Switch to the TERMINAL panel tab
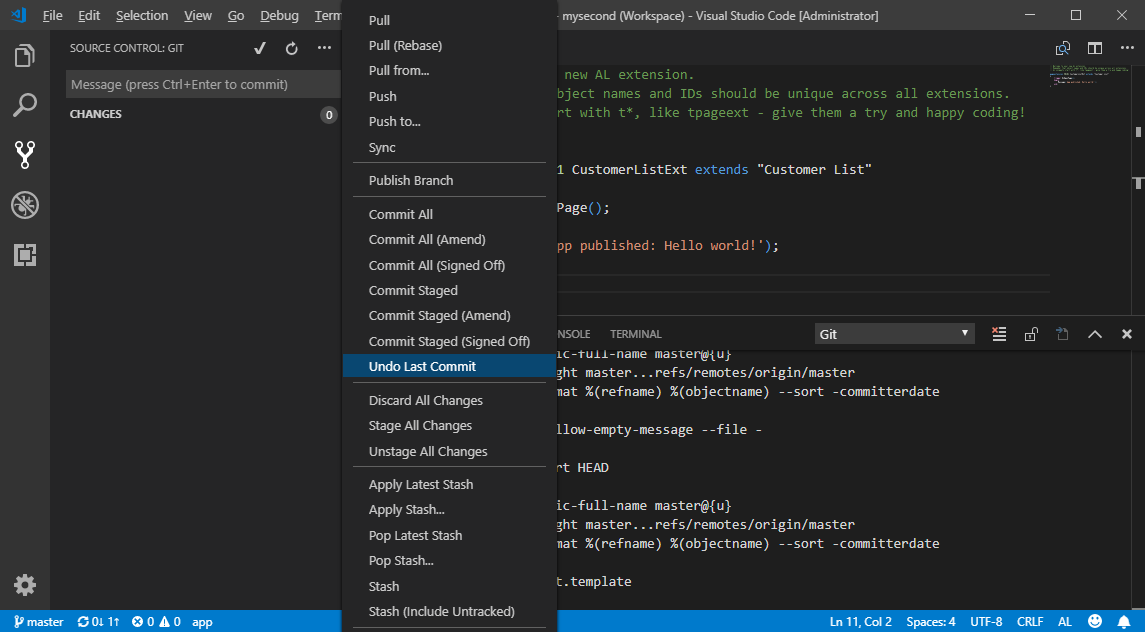 [636, 334]
